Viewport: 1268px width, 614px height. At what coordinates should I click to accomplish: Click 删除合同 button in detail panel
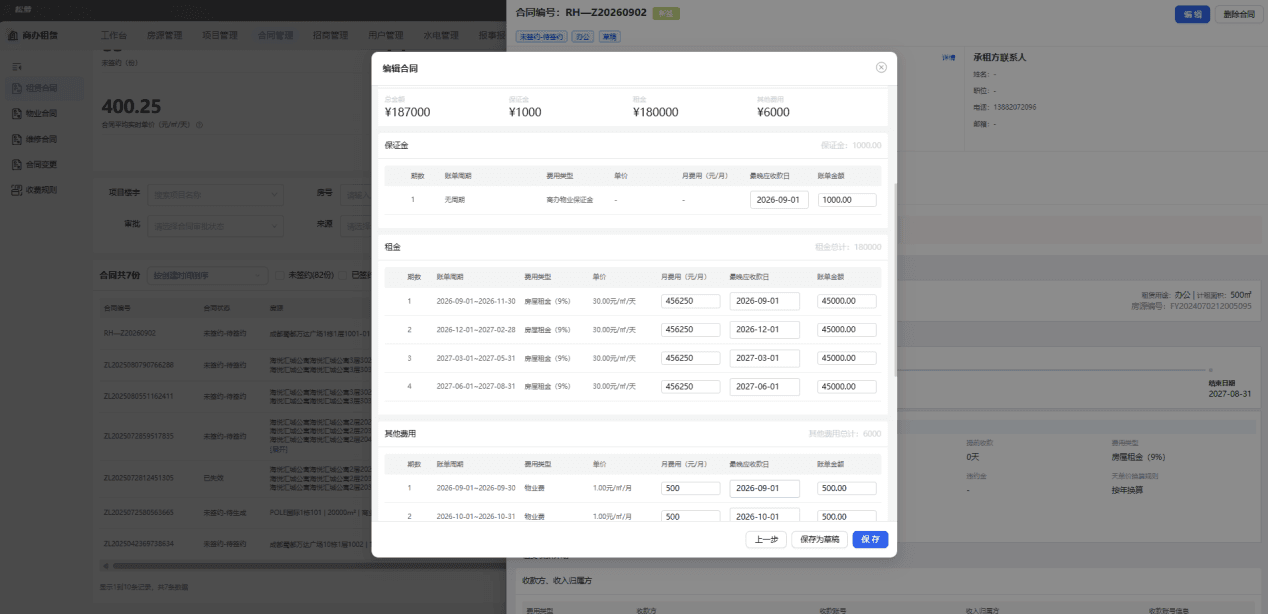click(x=1239, y=15)
